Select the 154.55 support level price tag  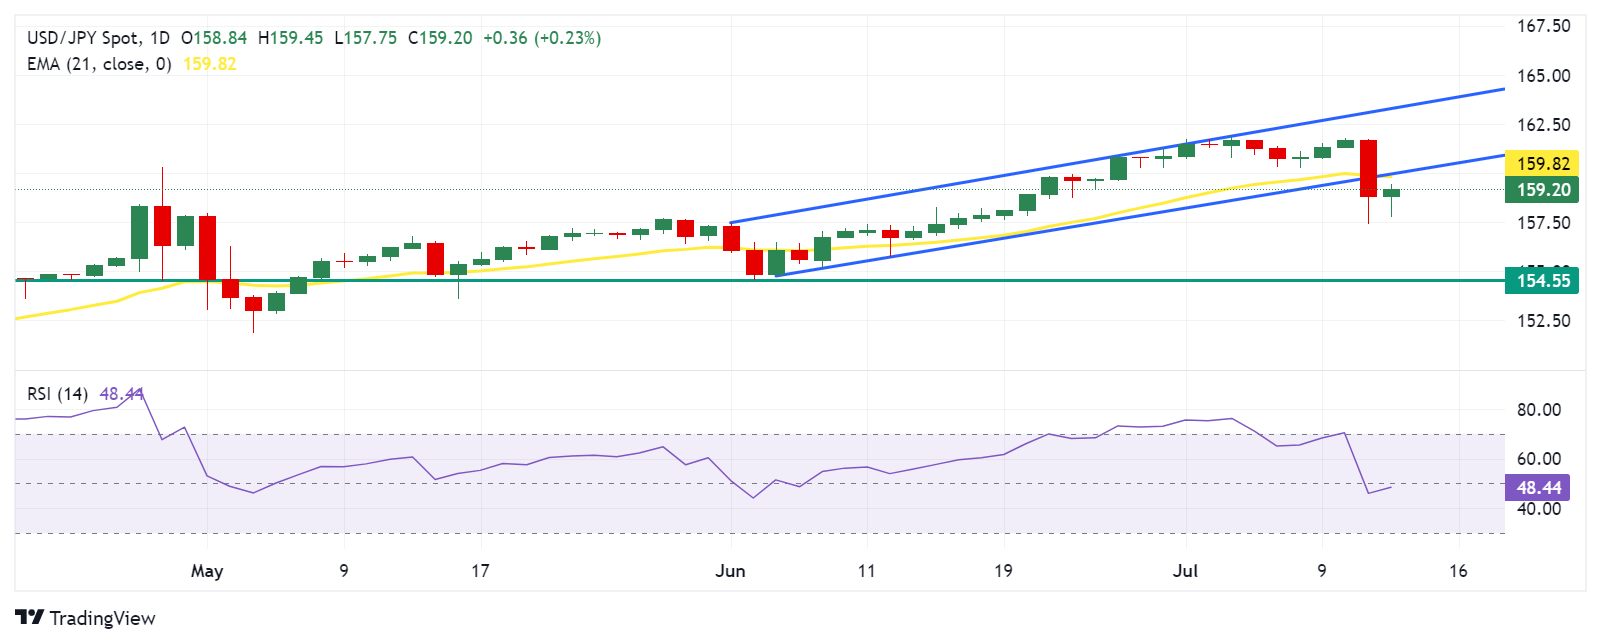coord(1542,281)
